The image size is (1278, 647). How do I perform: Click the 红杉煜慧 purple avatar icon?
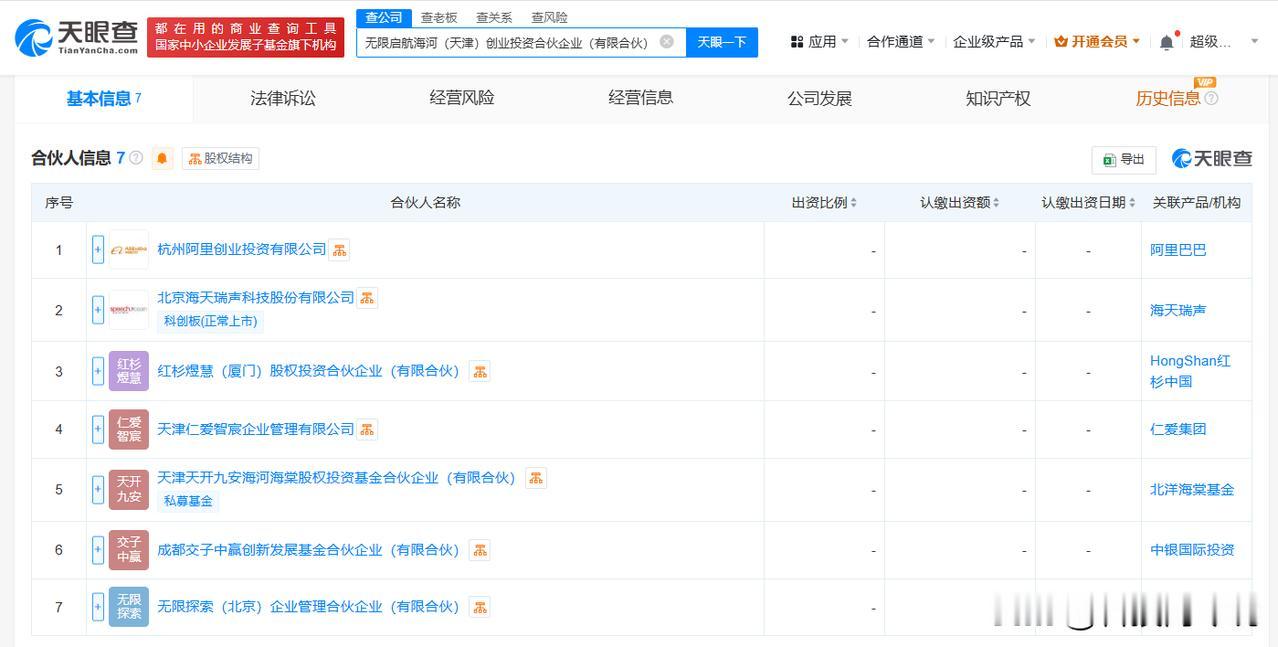[x=129, y=371]
